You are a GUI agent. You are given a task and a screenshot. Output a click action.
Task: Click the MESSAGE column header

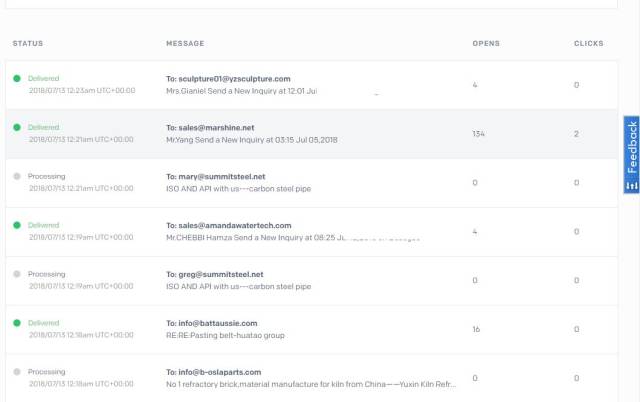click(x=185, y=44)
